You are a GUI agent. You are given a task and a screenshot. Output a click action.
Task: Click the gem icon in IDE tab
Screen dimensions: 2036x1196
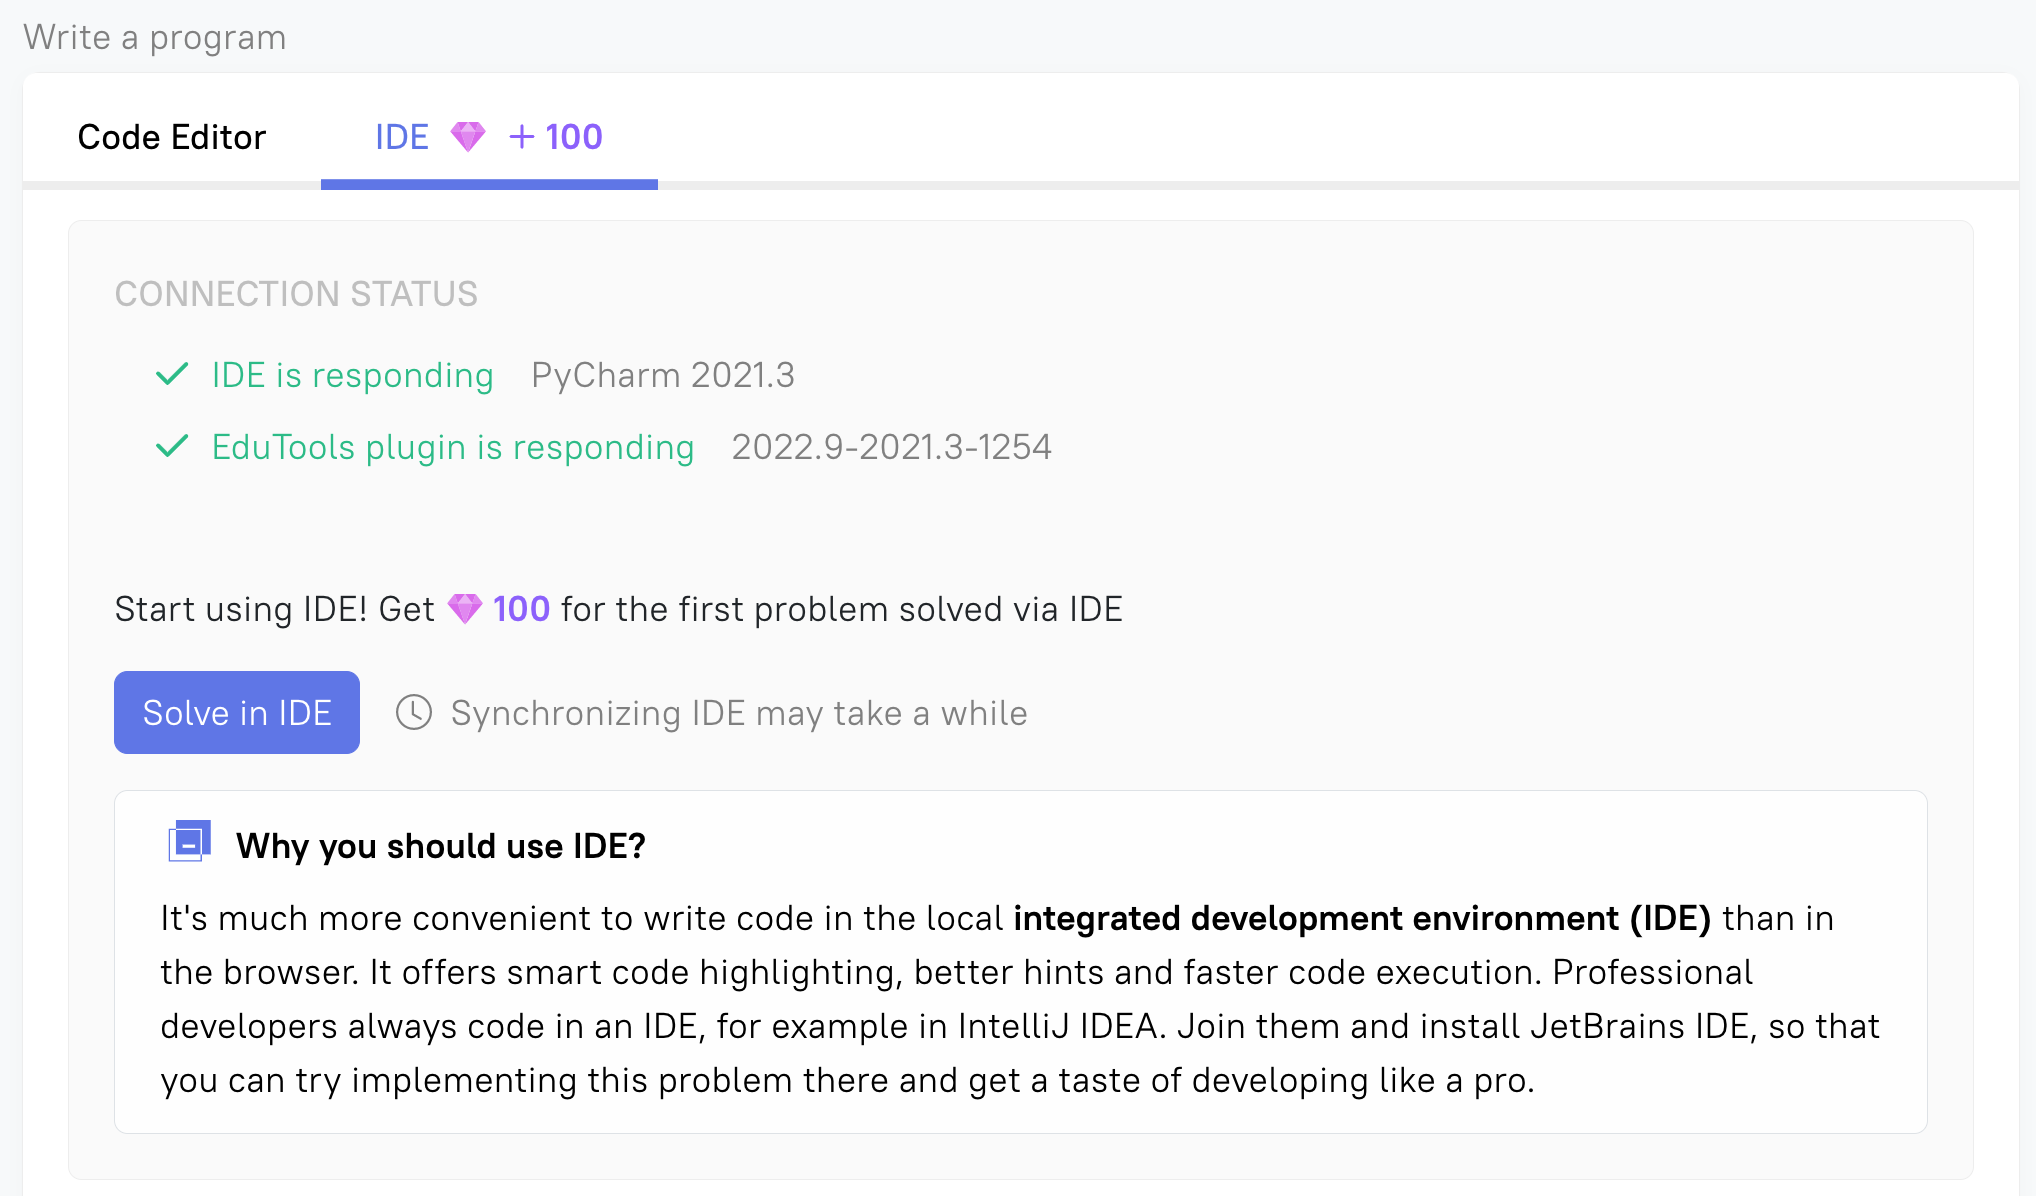click(x=467, y=137)
